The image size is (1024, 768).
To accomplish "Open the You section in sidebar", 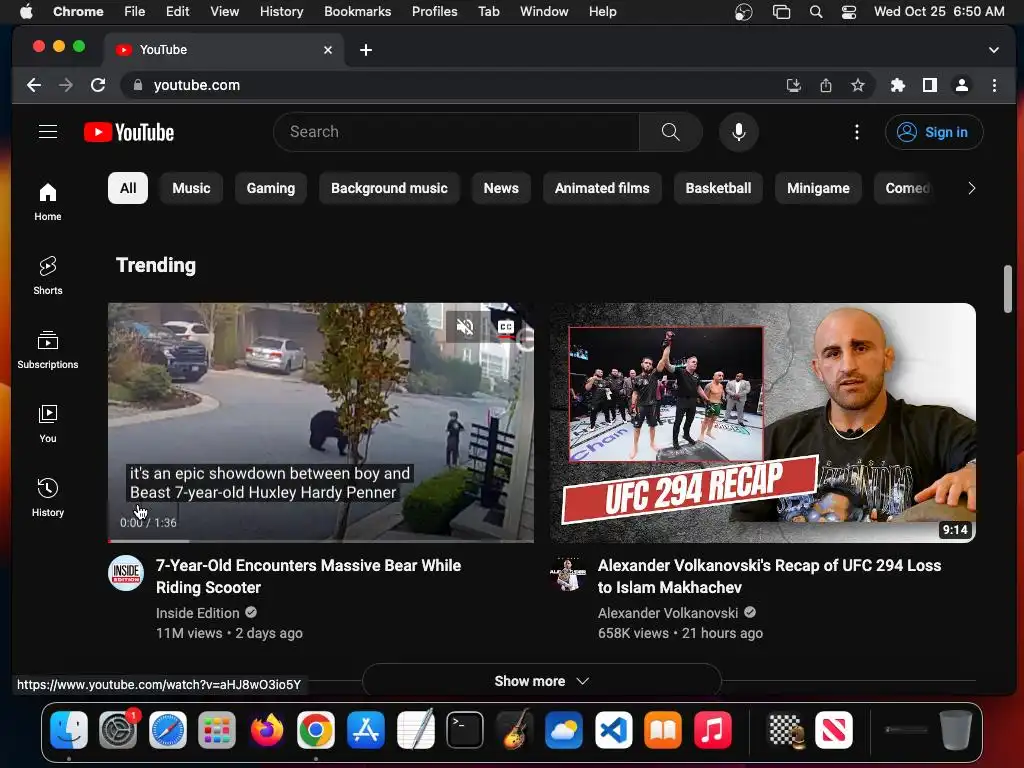I will click(x=48, y=424).
